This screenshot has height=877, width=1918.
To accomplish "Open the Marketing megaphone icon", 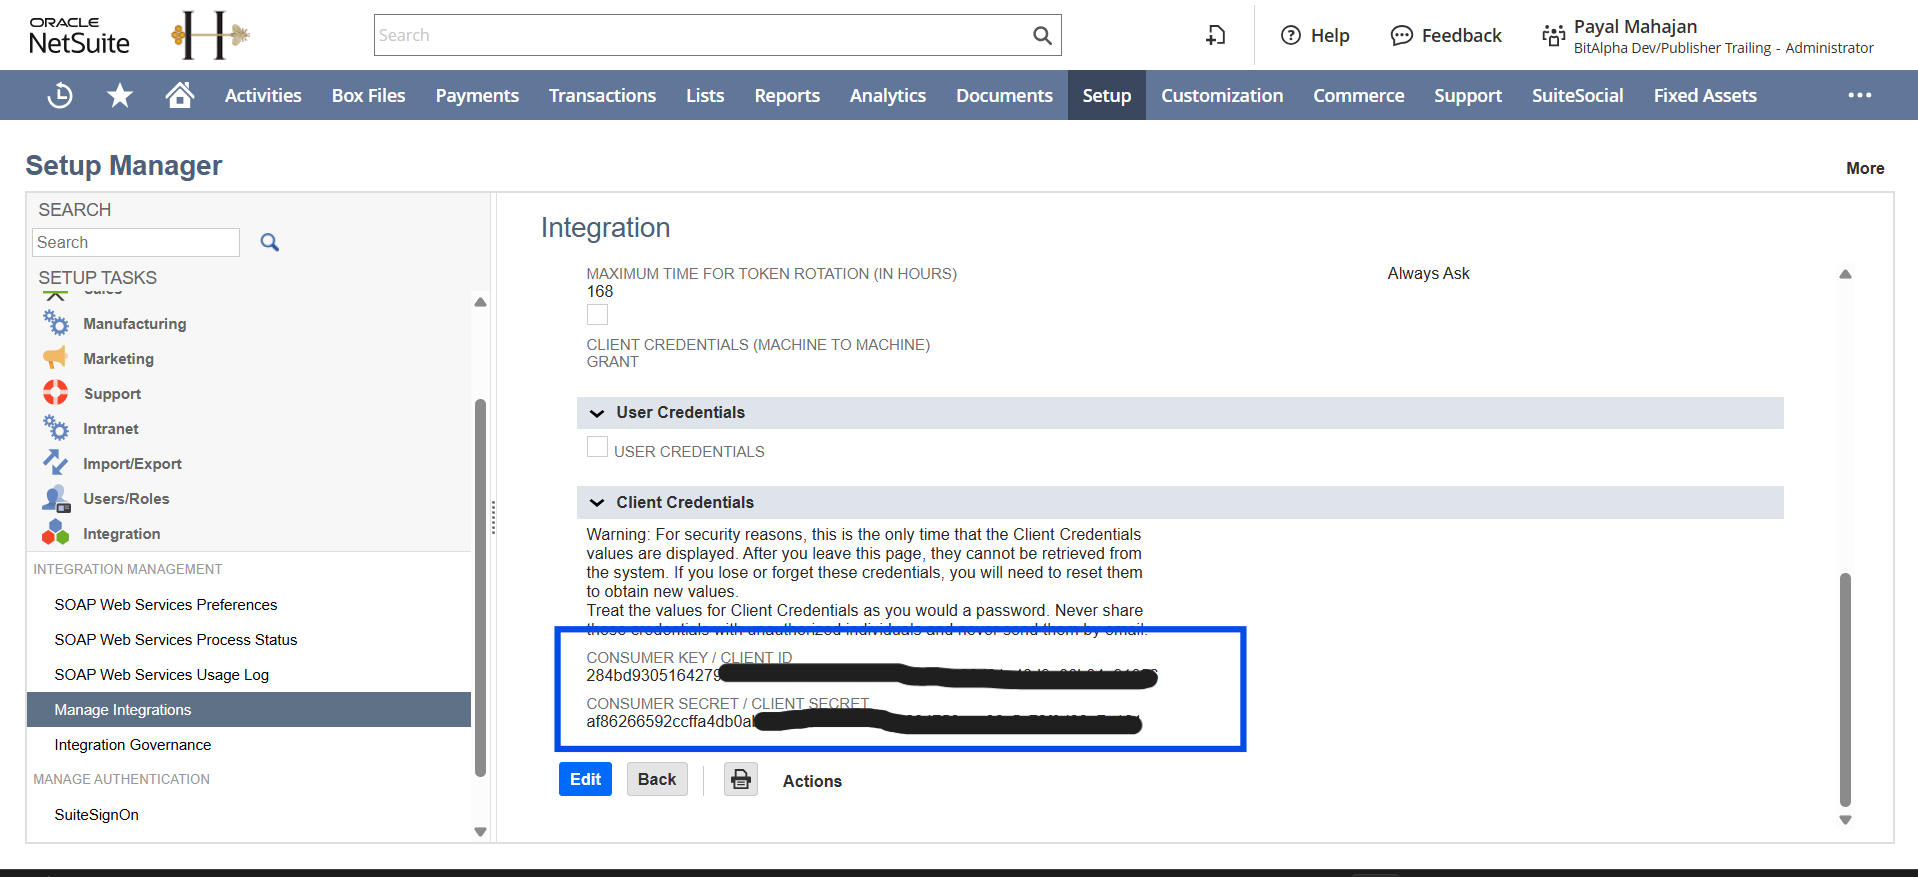I will pos(56,358).
